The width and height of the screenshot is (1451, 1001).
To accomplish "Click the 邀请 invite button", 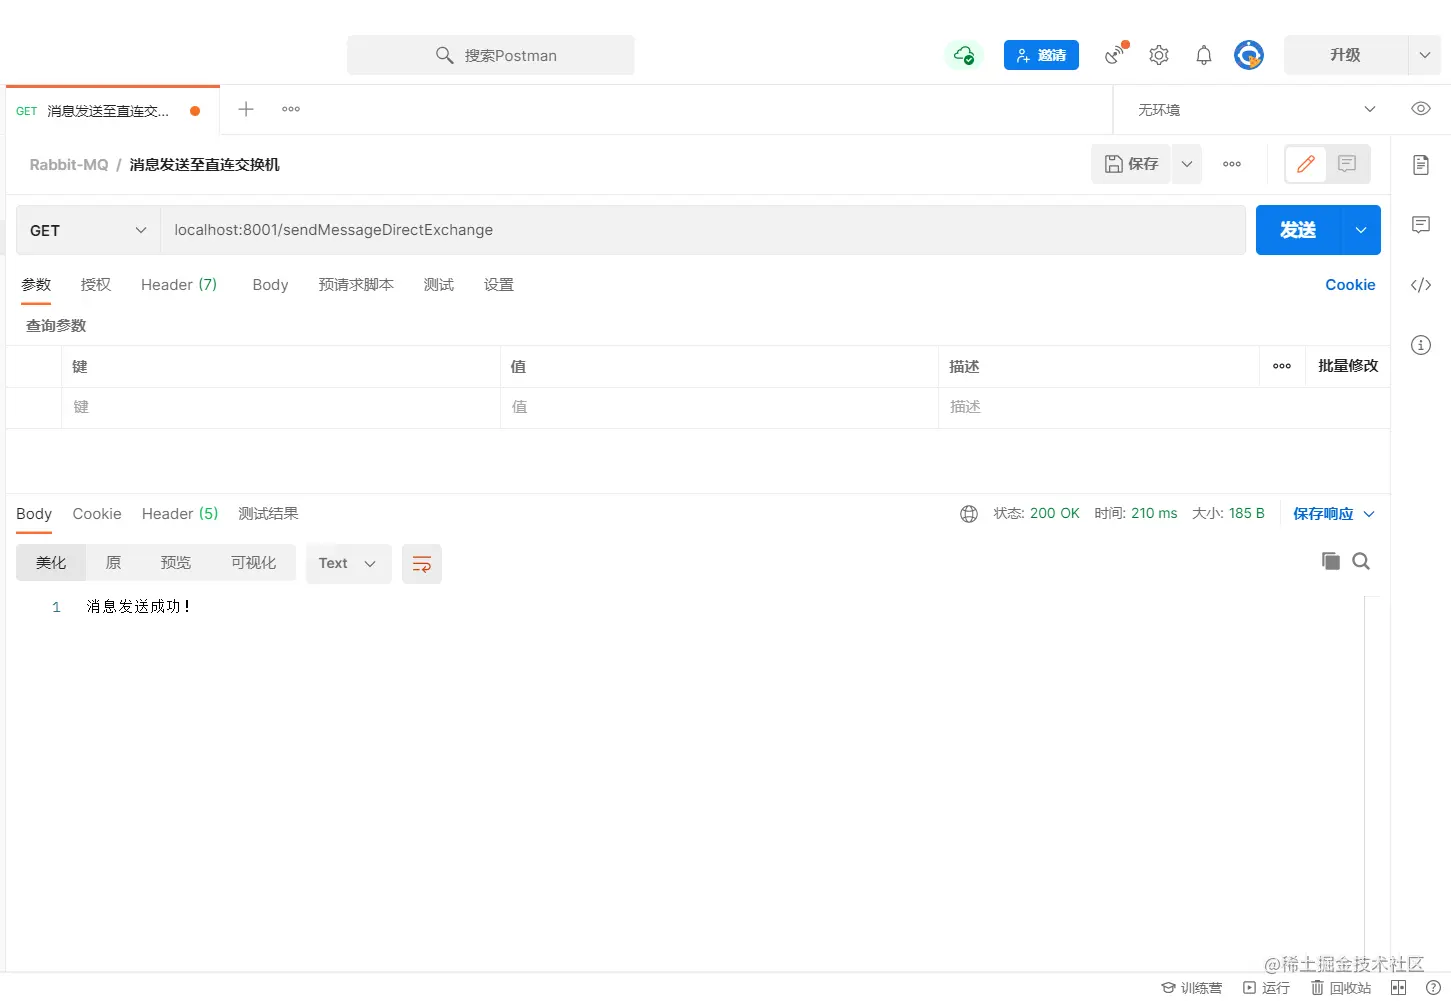I will point(1041,55).
